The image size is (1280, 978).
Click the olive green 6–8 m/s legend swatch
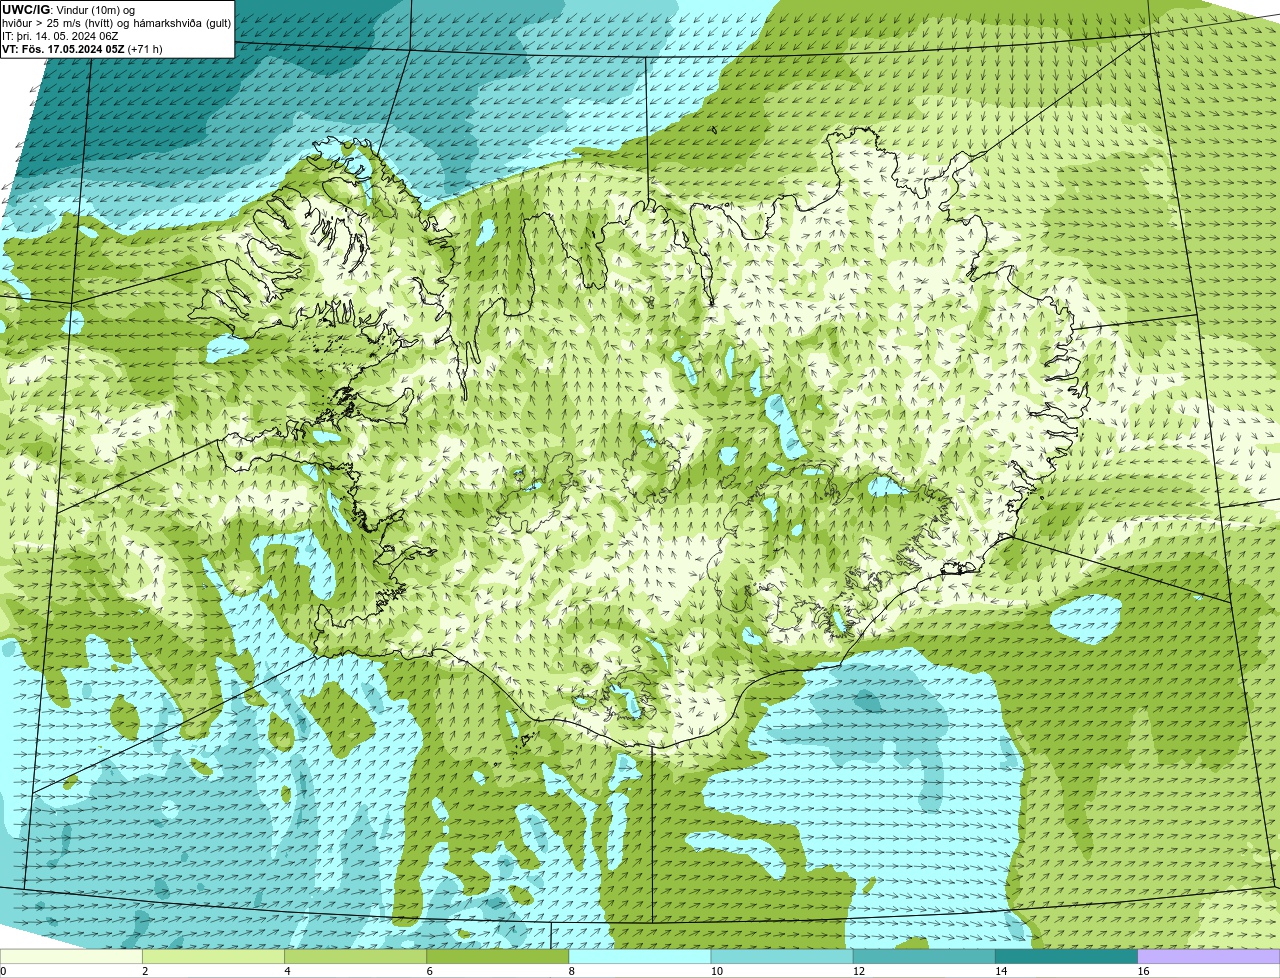(x=498, y=956)
